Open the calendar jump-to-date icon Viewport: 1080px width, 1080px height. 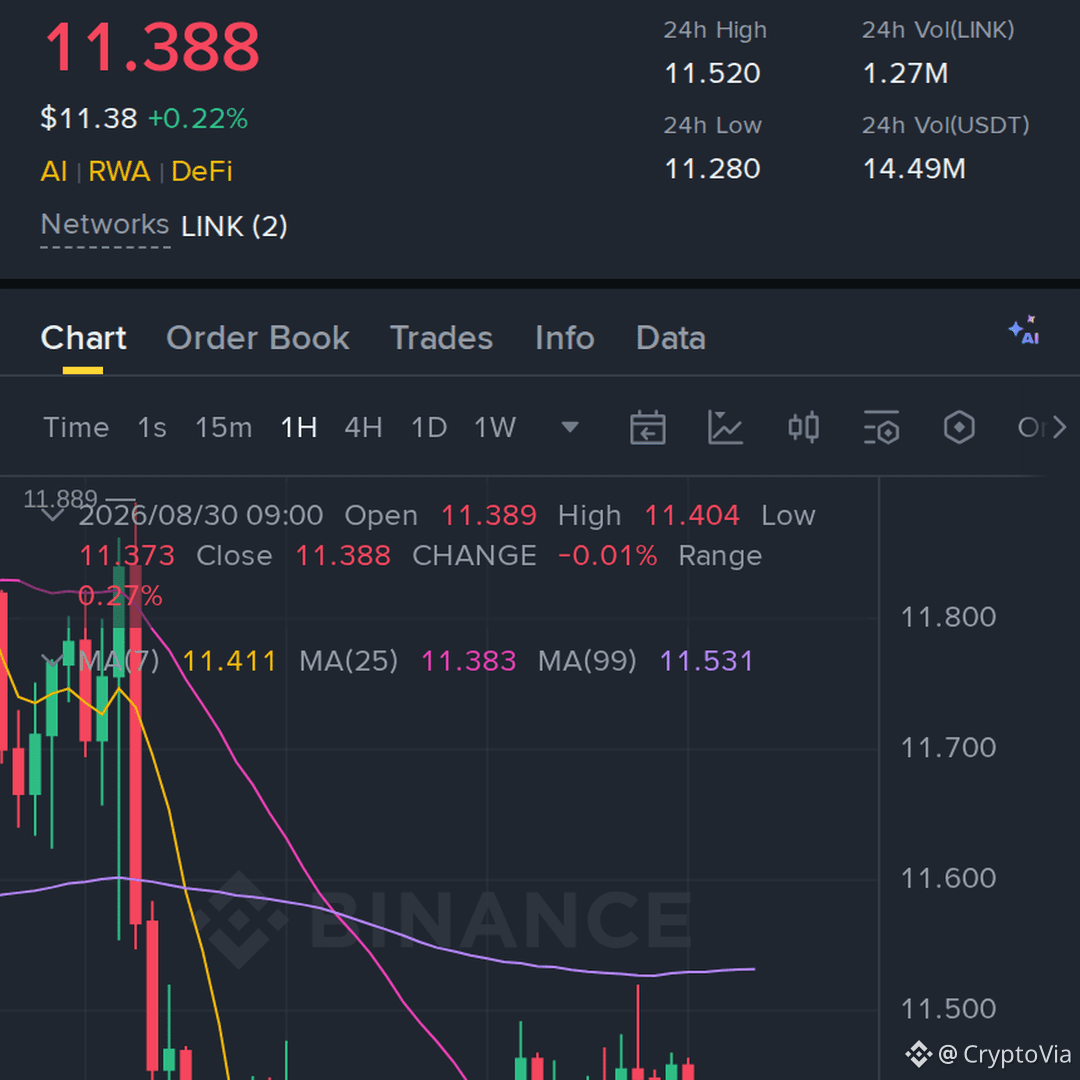coord(647,427)
